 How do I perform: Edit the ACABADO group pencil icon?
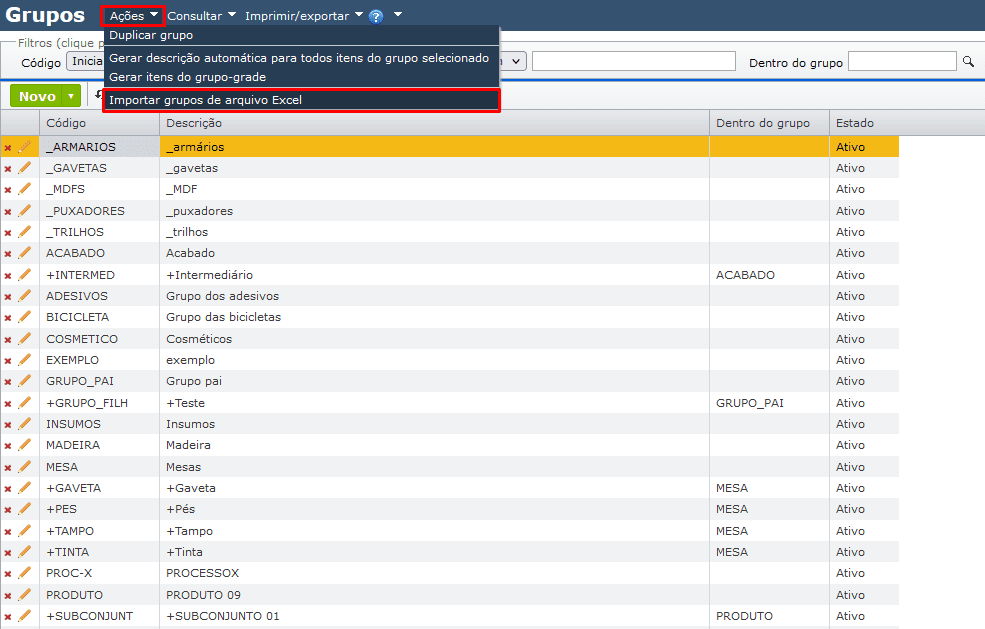click(x=24, y=253)
